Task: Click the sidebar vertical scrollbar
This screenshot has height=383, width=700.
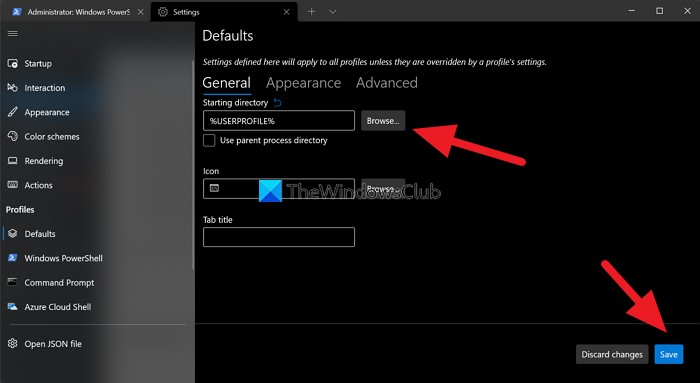Action: point(193,165)
